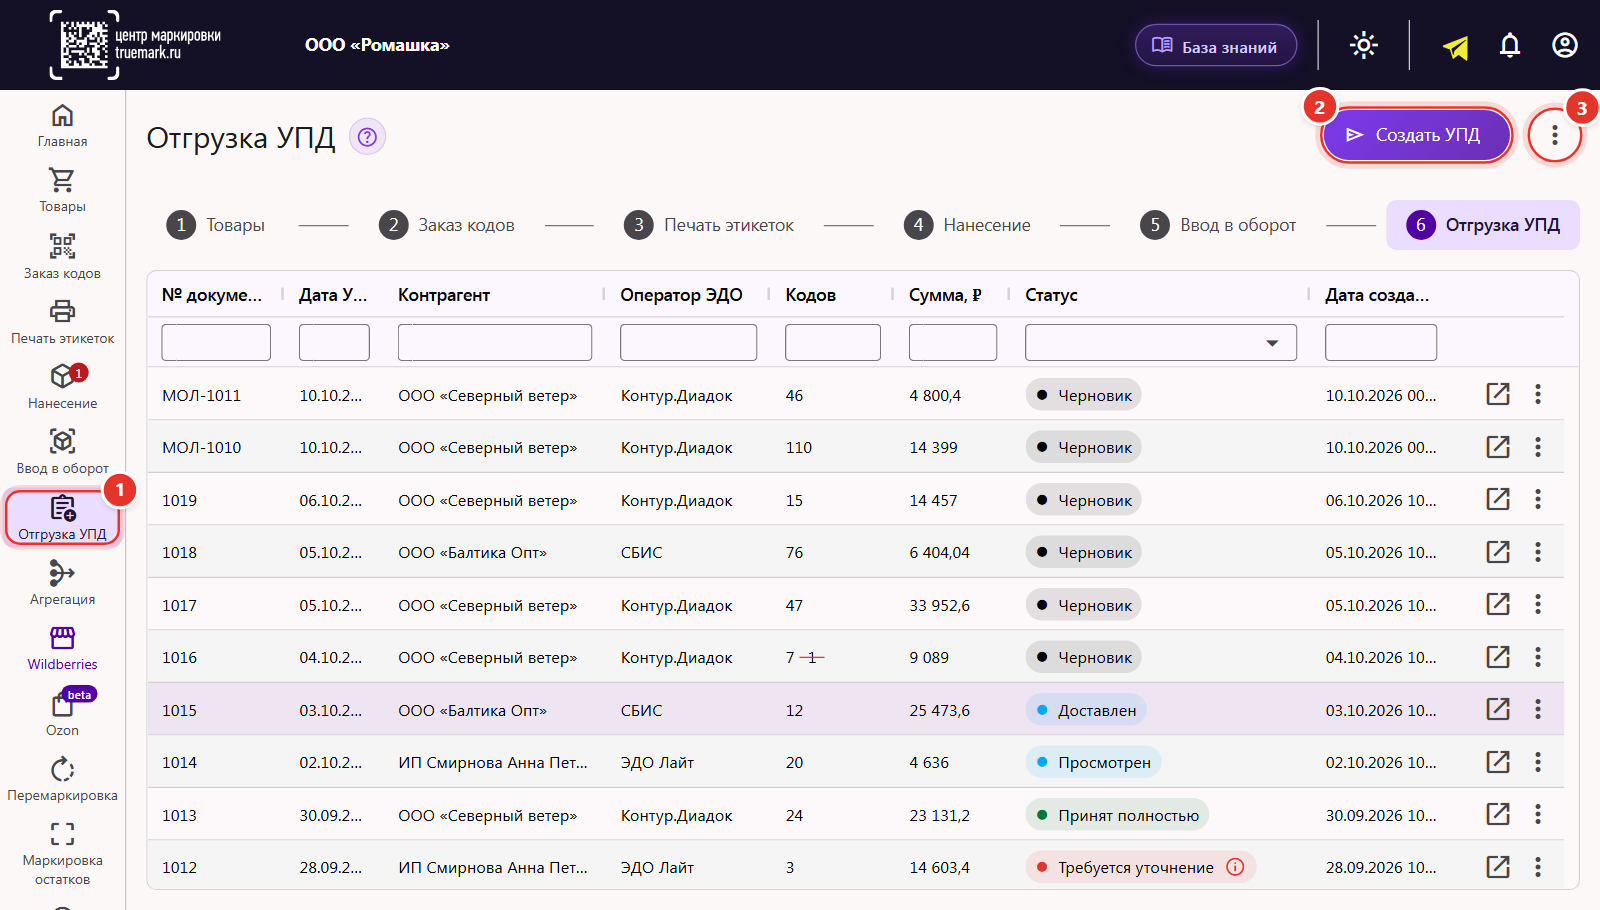The height and width of the screenshot is (910, 1600).
Task: Open Ввод в оборот sidebar item
Action: (x=62, y=452)
